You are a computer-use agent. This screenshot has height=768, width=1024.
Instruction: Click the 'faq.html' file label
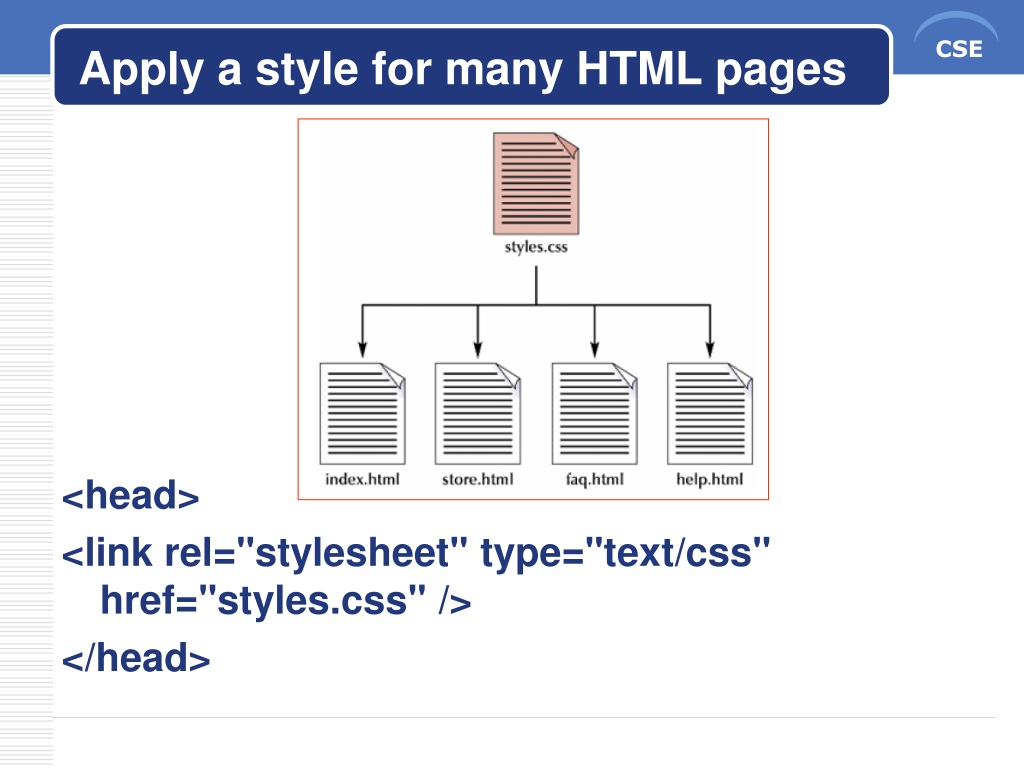pos(595,479)
